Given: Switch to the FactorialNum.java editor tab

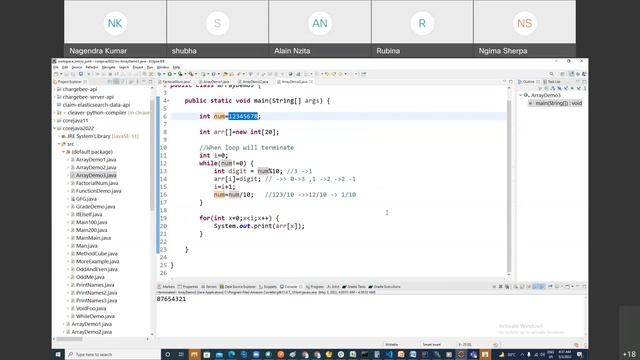Looking at the screenshot, I should (176, 82).
